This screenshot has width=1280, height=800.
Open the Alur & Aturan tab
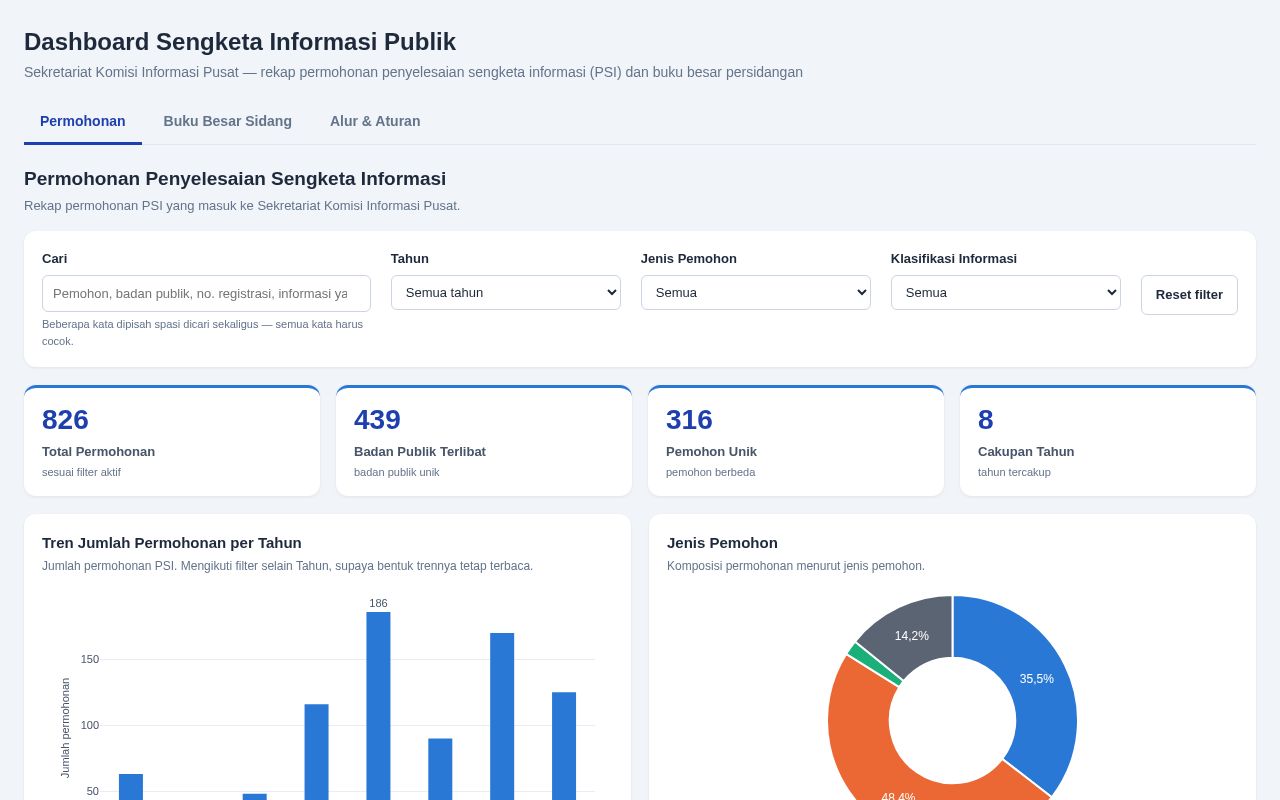click(x=375, y=121)
